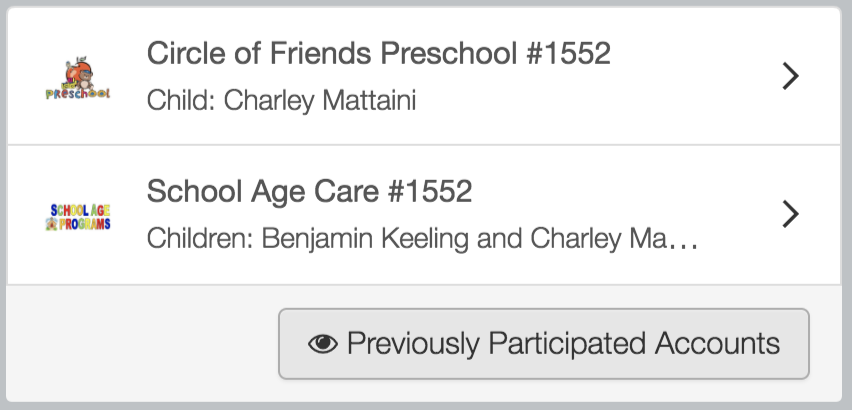Viewport: 852px width, 410px height.
Task: Click the 'SCHOOL AGE' lettering in the logo
Action: coord(80,210)
